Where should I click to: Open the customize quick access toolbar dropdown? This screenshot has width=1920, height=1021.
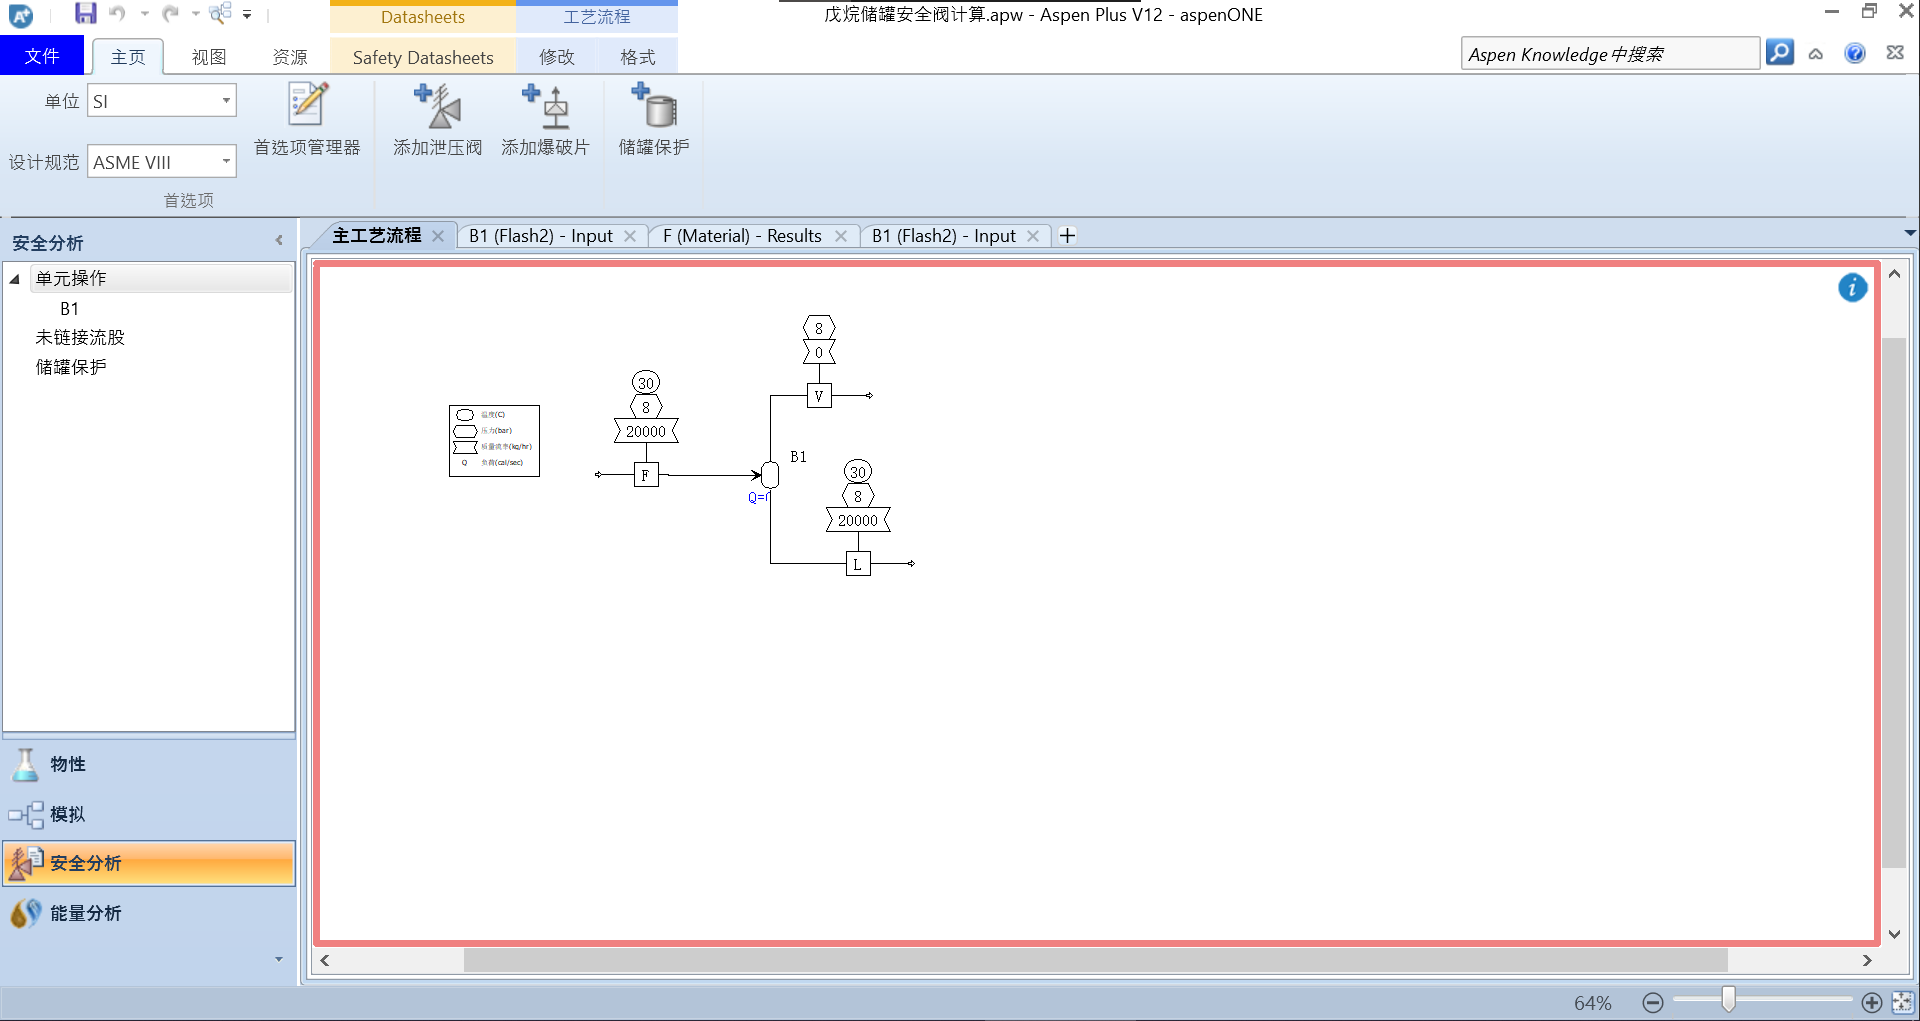[247, 15]
